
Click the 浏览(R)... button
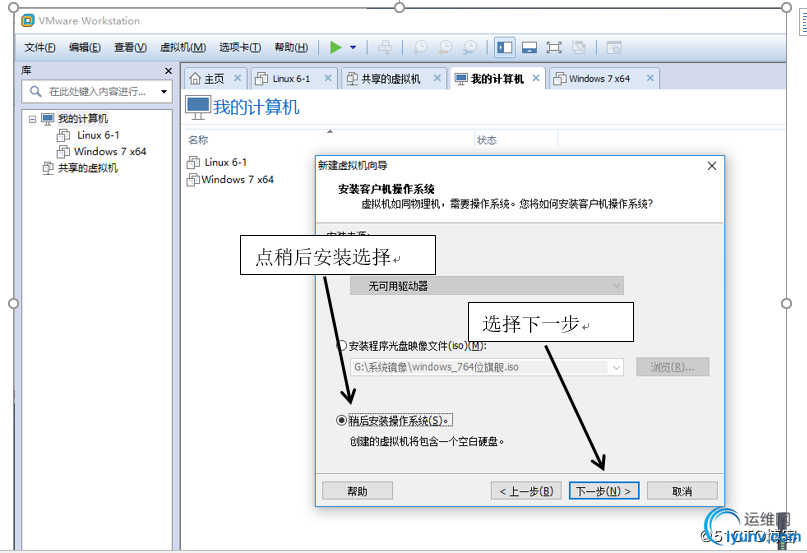pos(673,367)
